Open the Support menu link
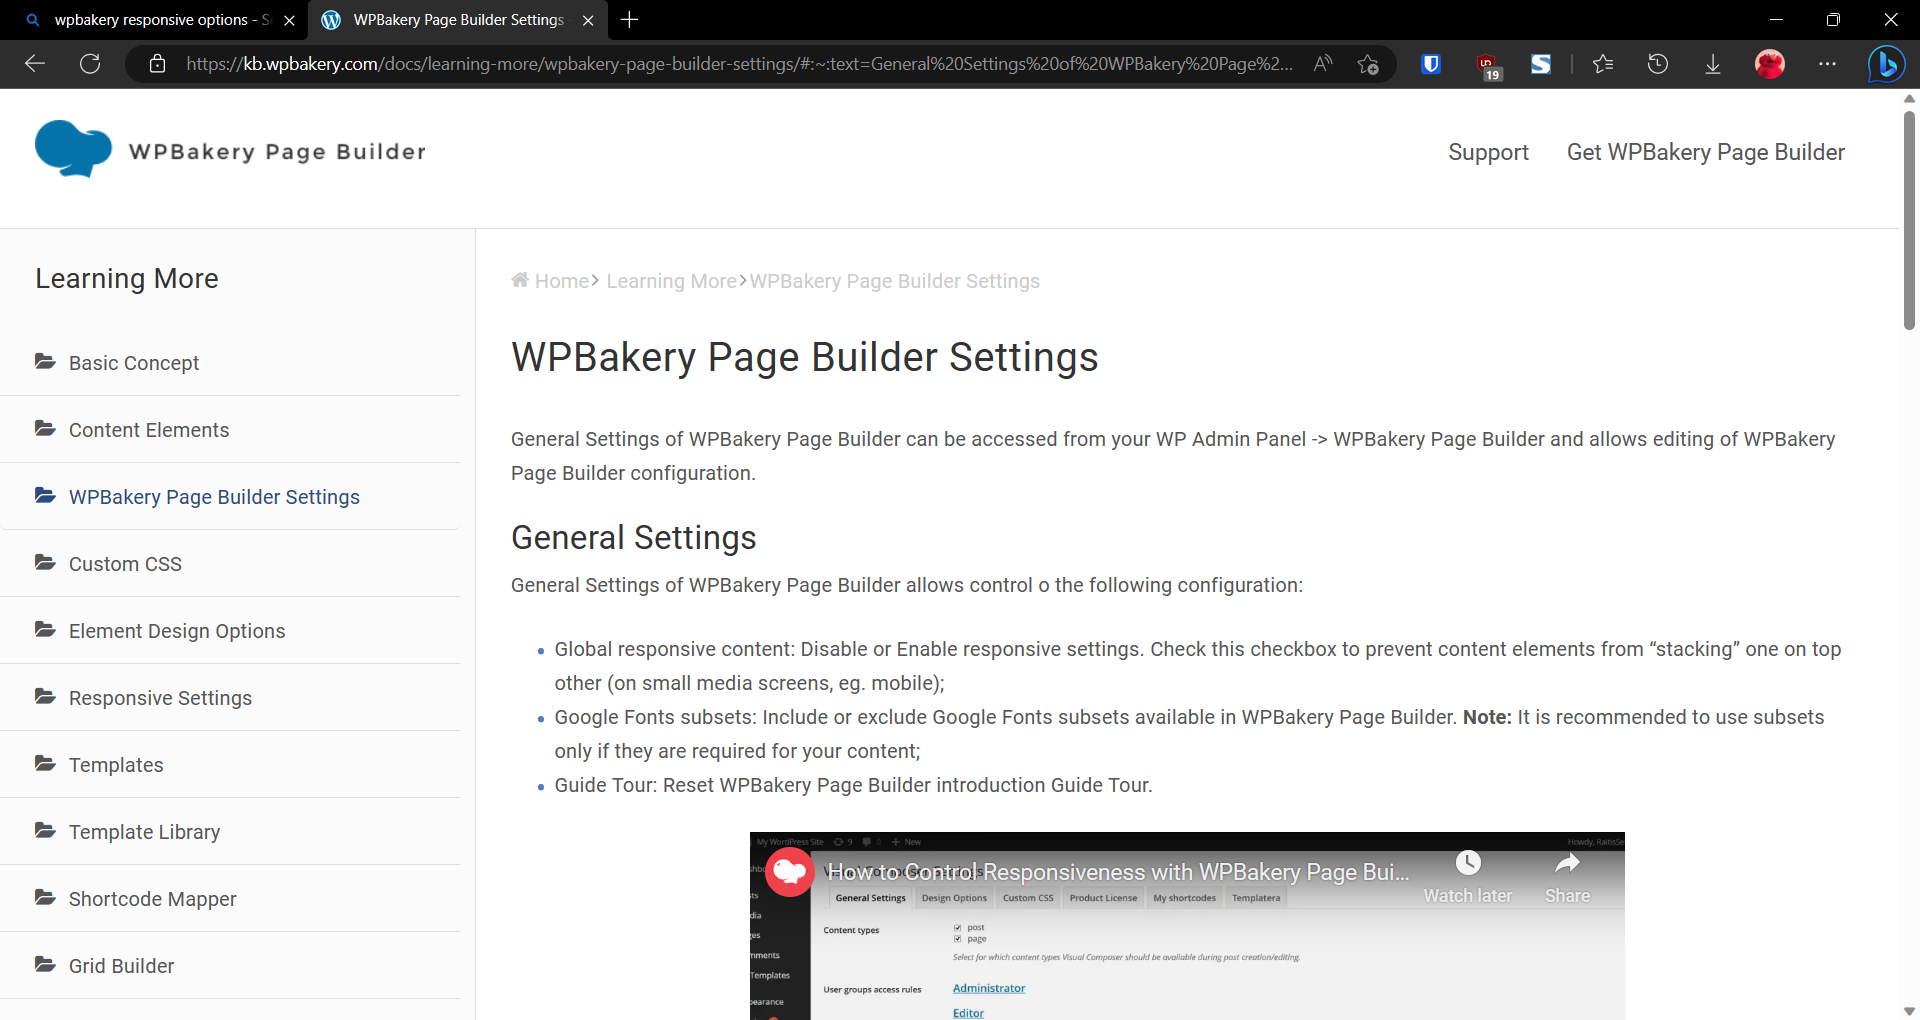Screen dimensions: 1920x1020 (x=1488, y=152)
